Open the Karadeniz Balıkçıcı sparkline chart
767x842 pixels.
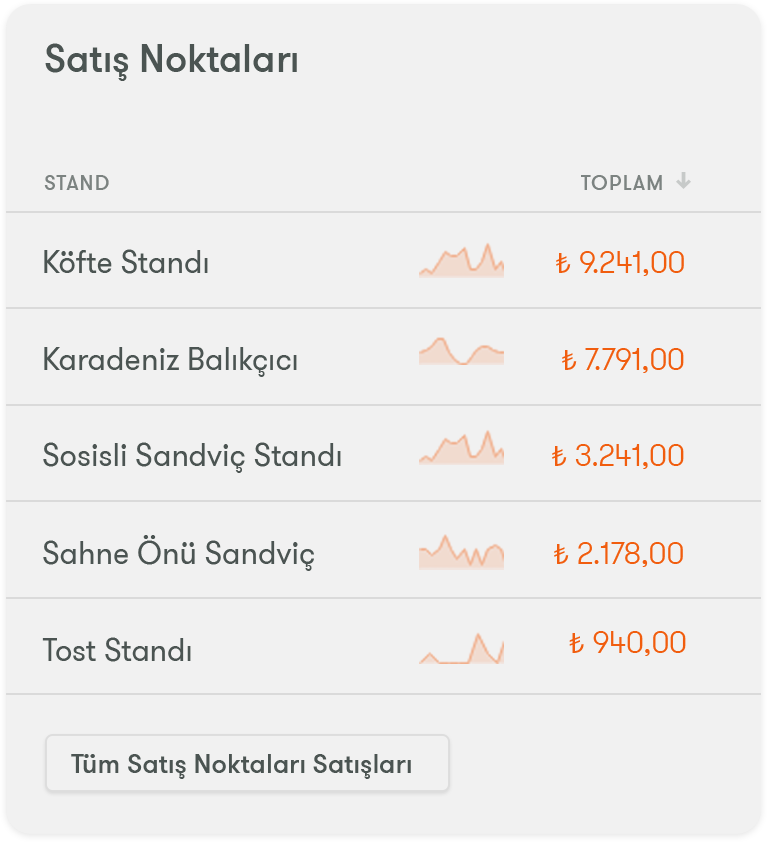pyautogui.click(x=461, y=351)
